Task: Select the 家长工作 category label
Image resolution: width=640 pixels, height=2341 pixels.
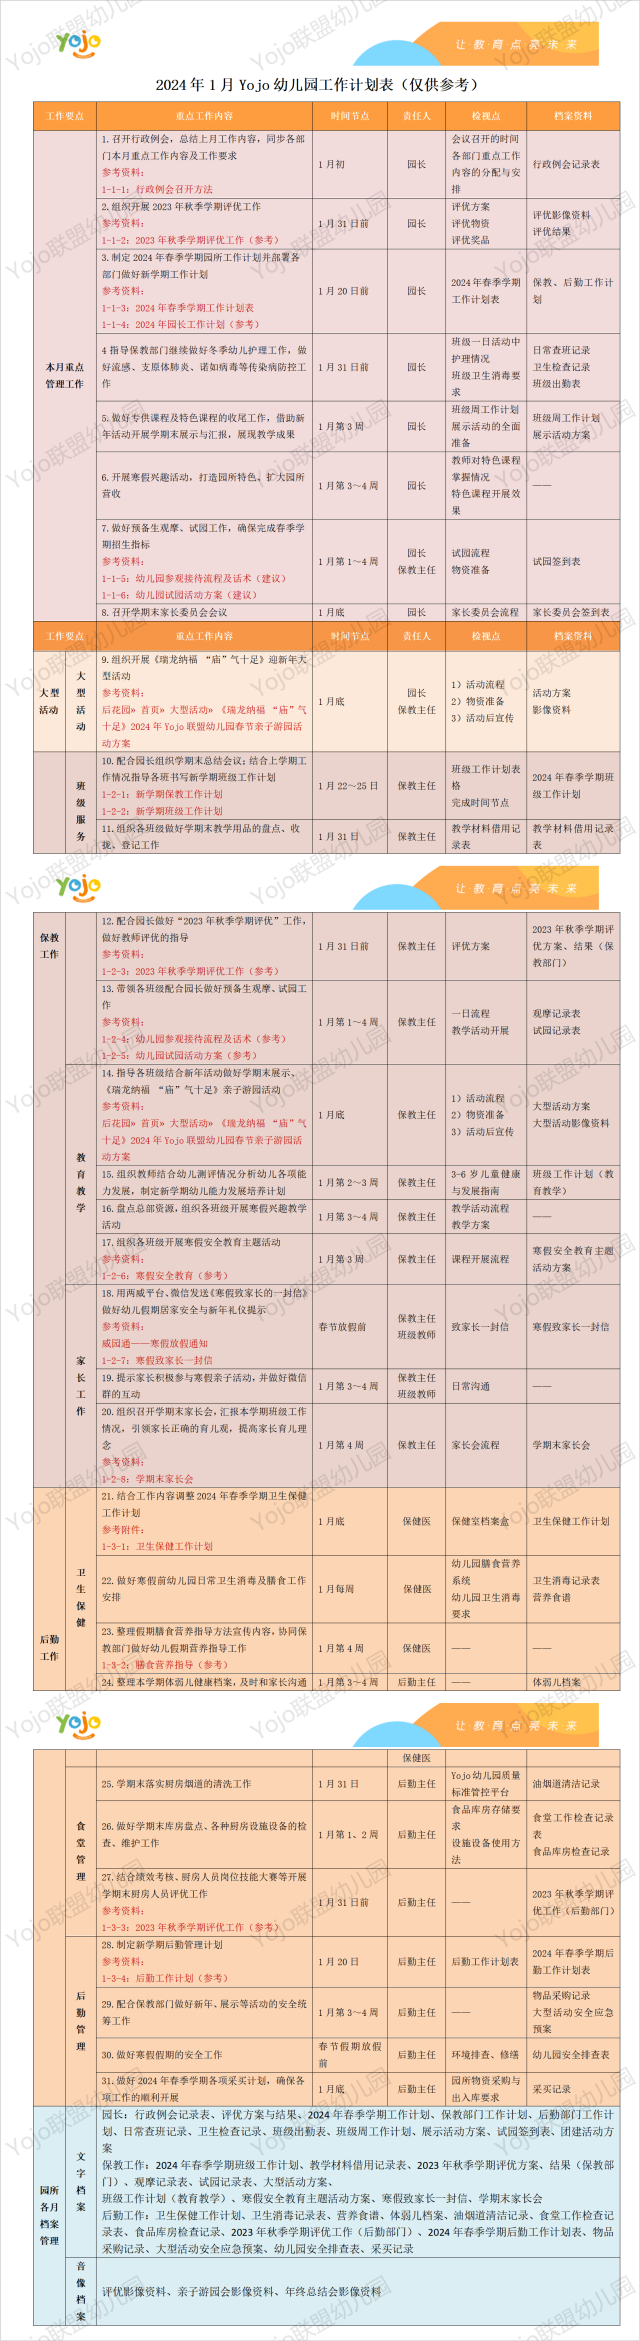Action: pyautogui.click(x=81, y=1386)
